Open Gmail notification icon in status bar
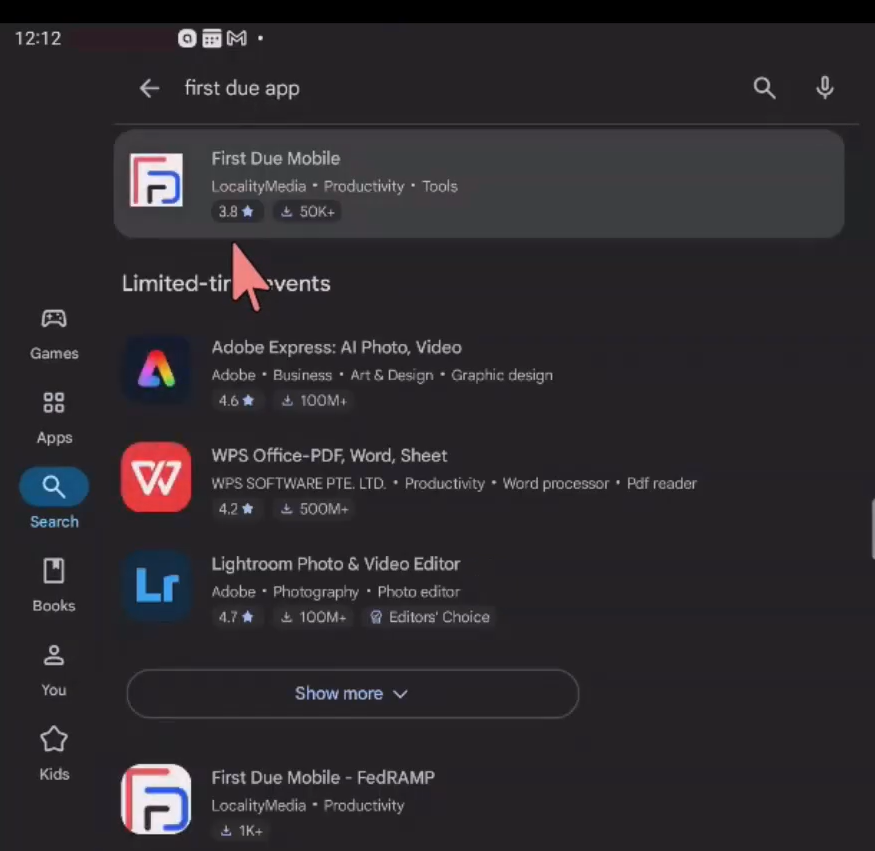 point(237,39)
